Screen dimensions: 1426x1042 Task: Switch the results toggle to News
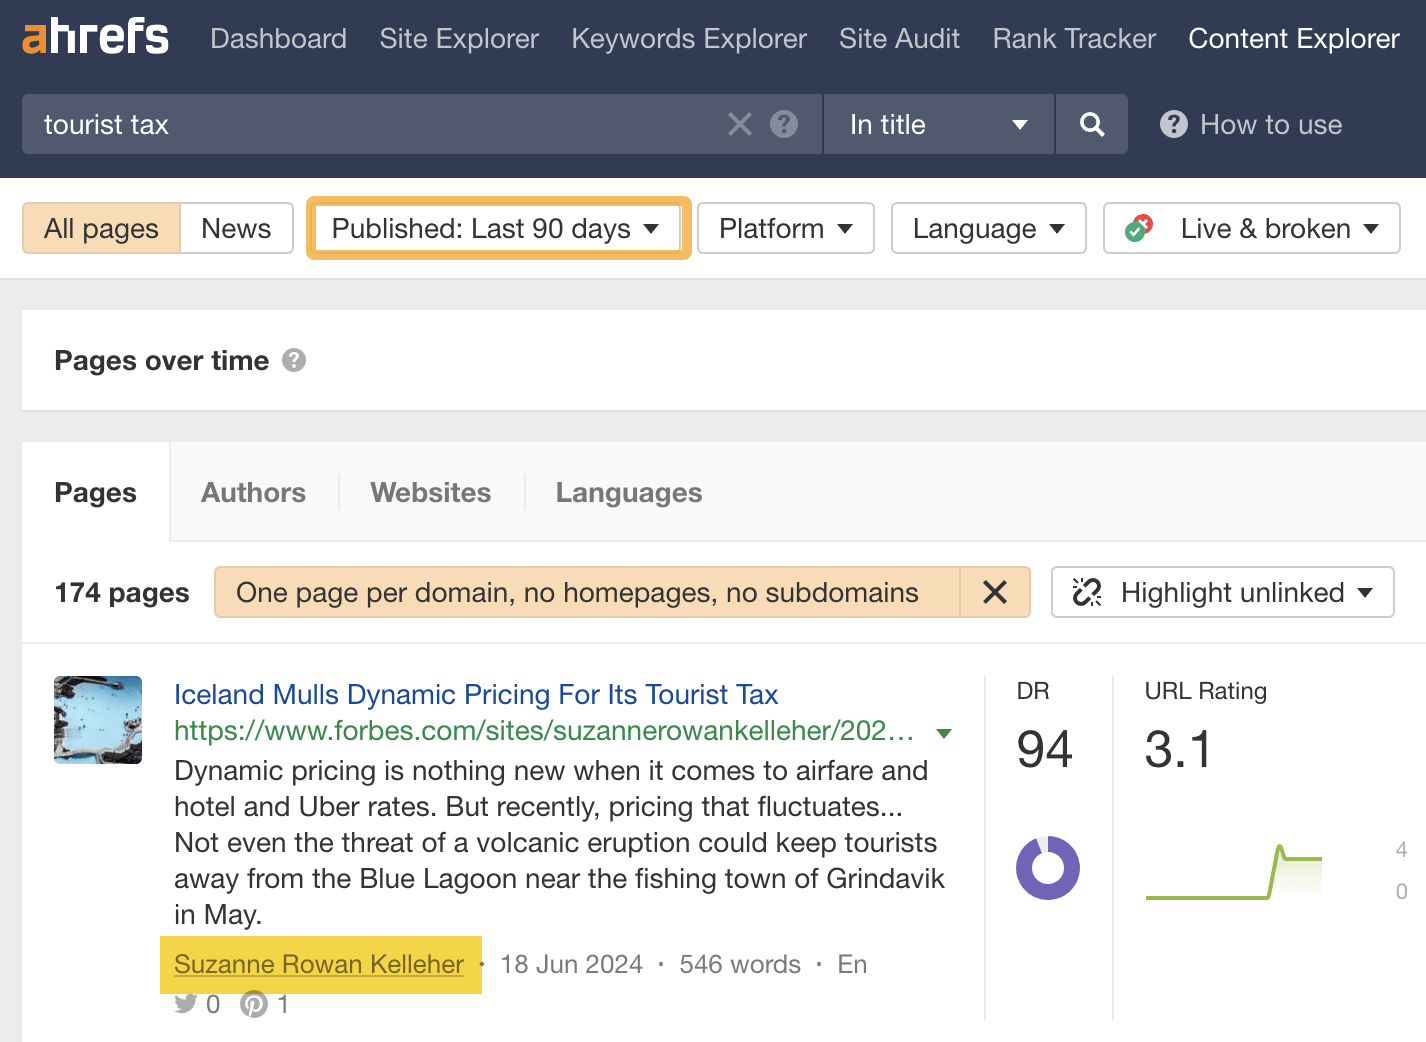(236, 228)
